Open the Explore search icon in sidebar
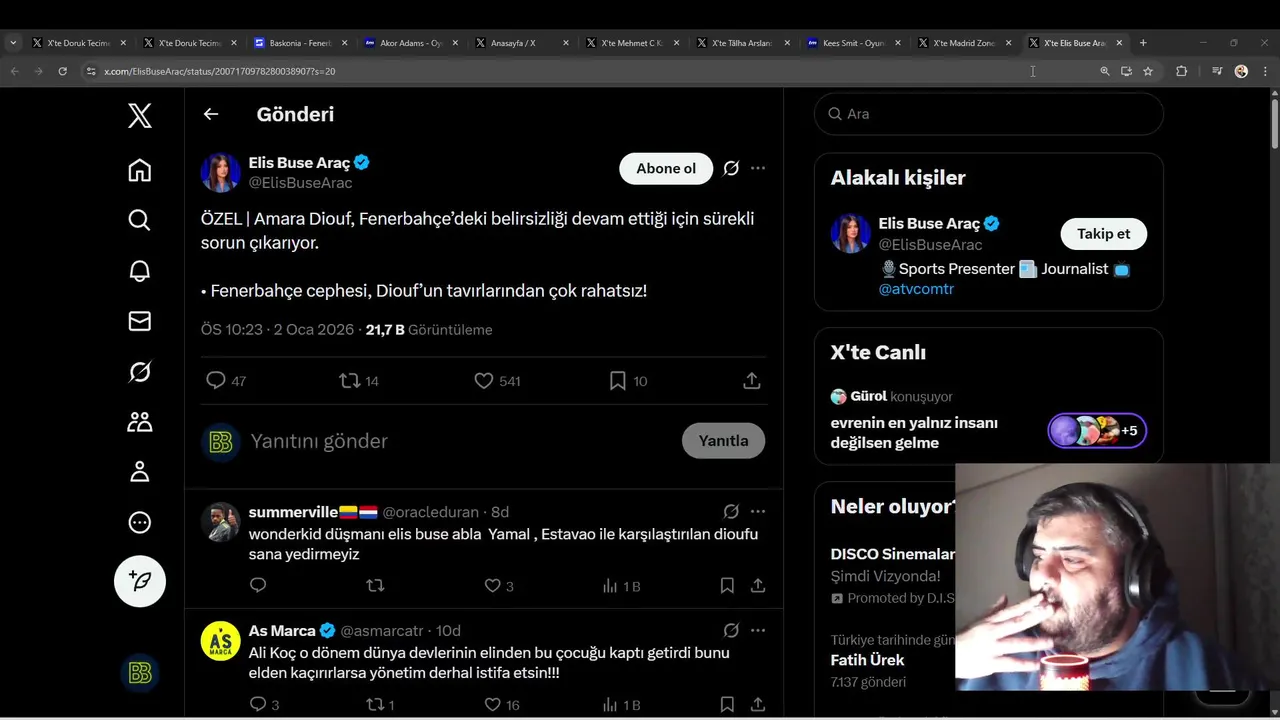1280x720 pixels. (140, 220)
